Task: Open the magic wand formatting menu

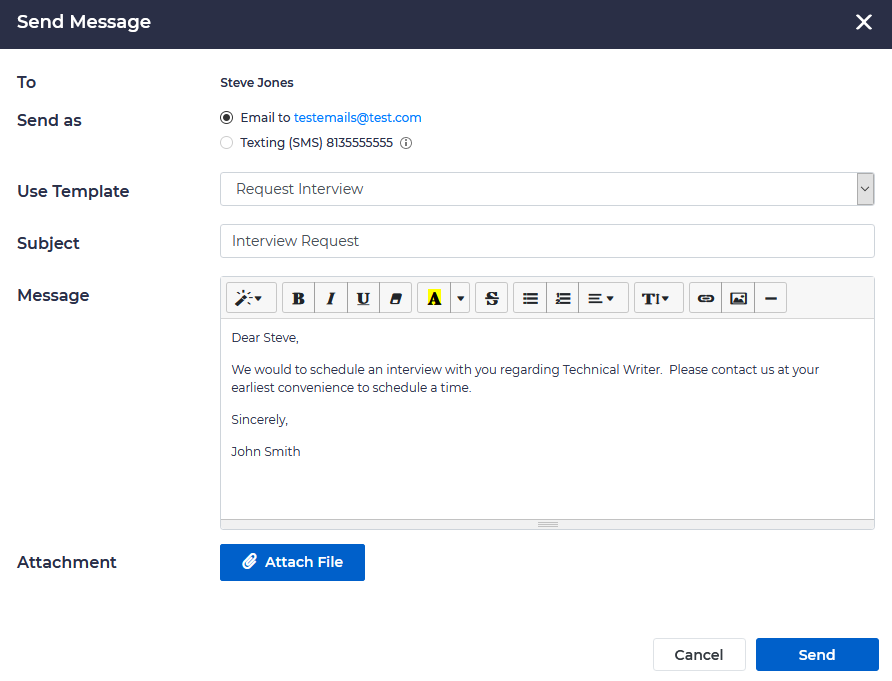Action: tap(250, 297)
